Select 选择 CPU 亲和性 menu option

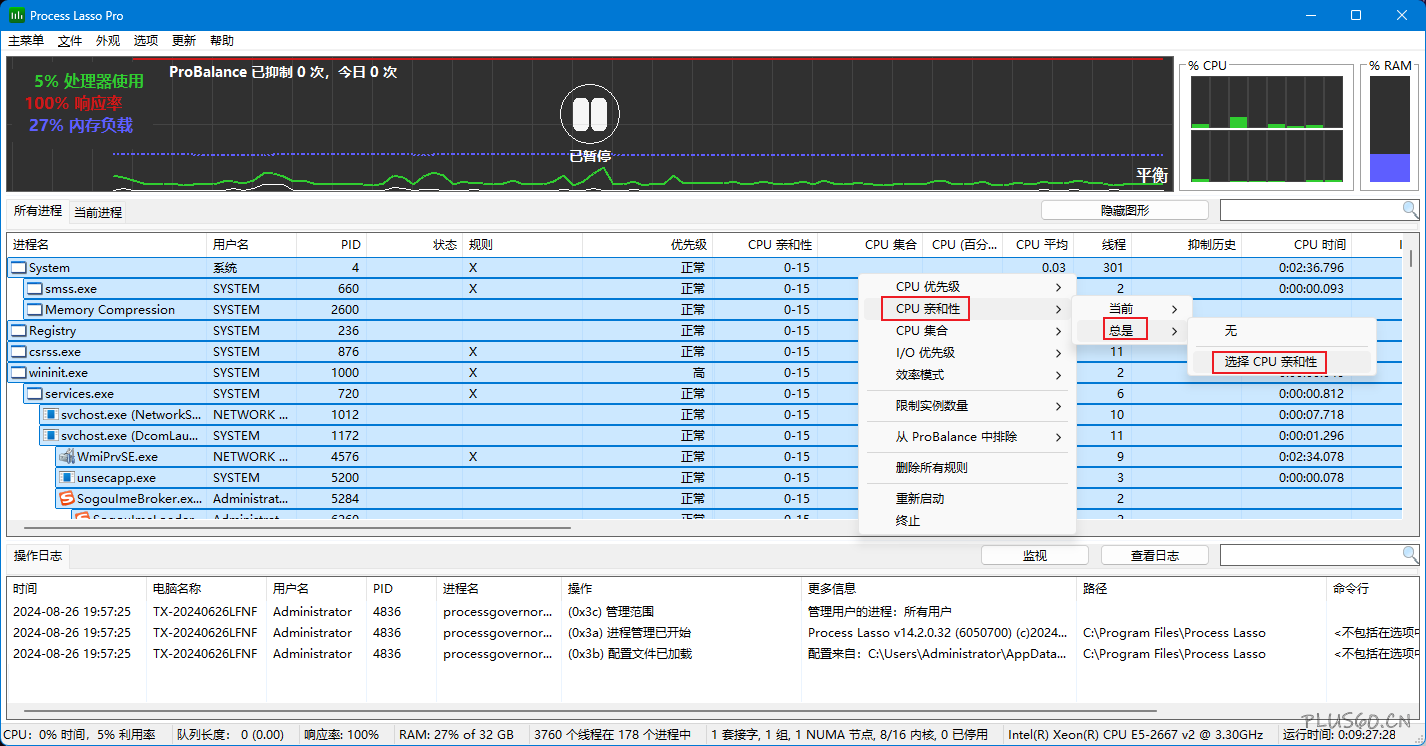1270,362
